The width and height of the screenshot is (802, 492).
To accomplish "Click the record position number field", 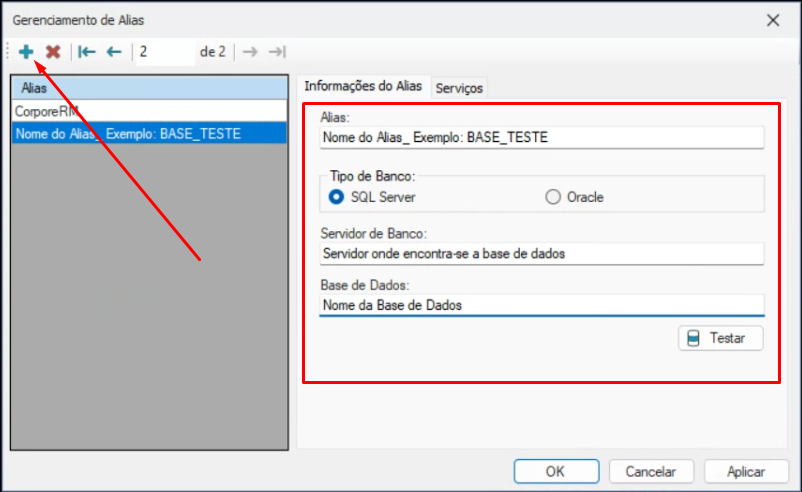I will pyautogui.click(x=165, y=52).
